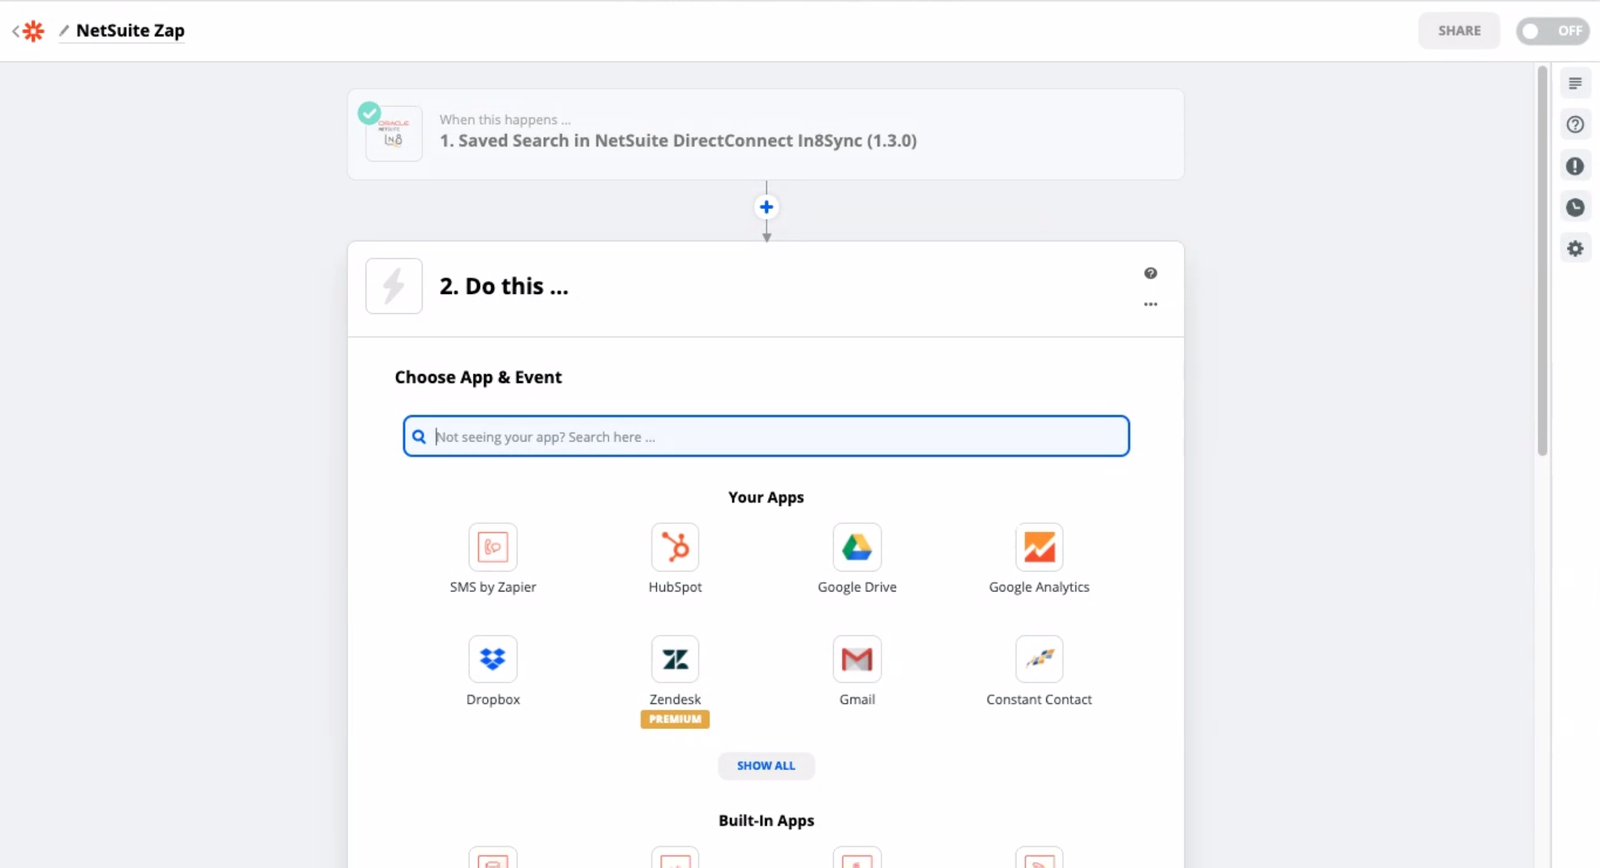Open the task history clock icon in sidebar

(x=1575, y=207)
